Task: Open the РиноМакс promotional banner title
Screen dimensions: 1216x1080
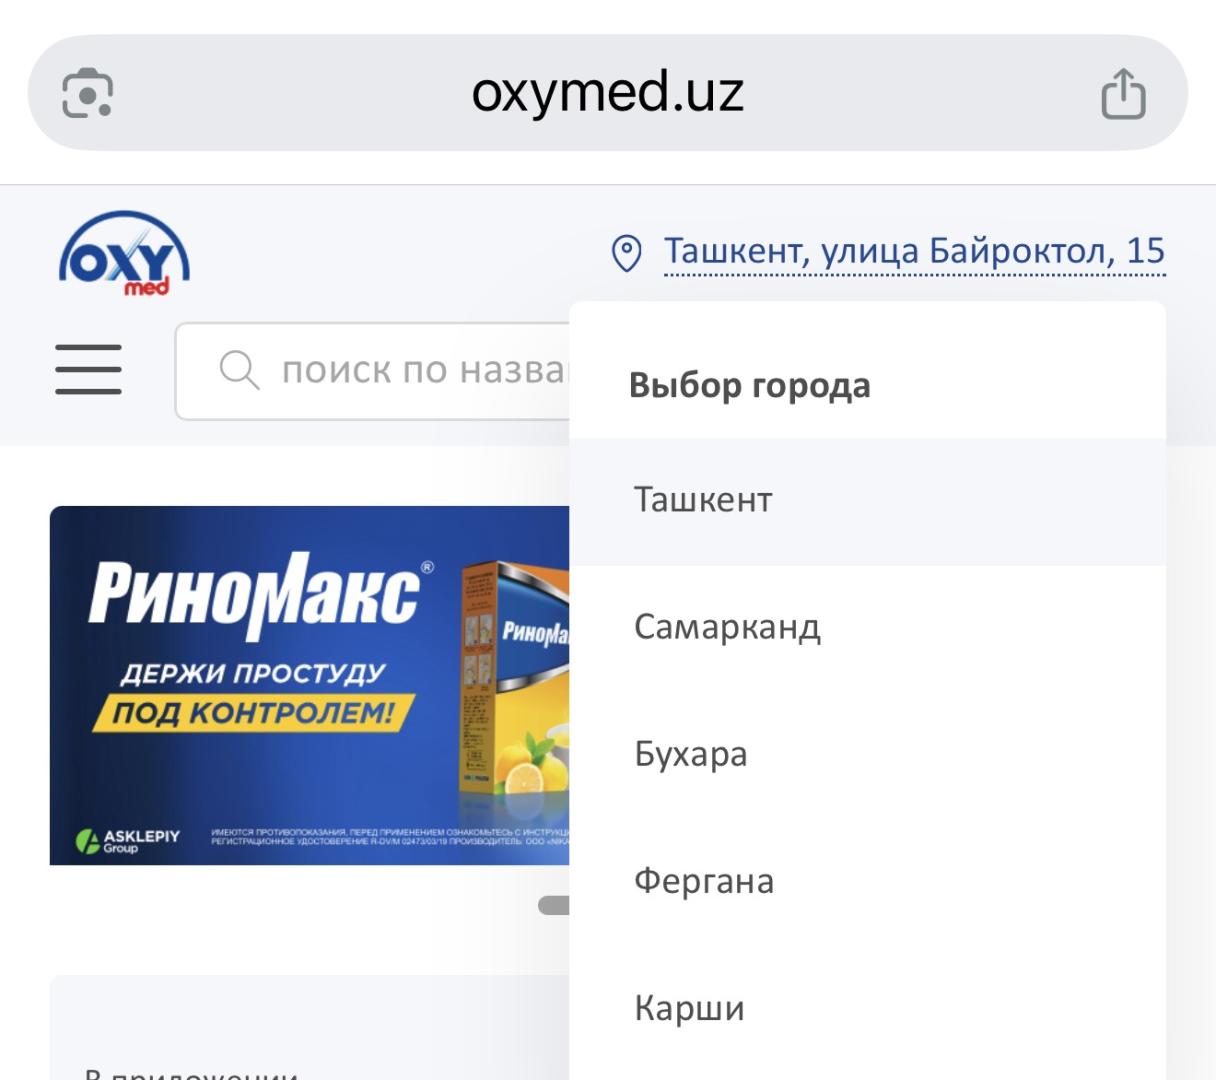Action: [255, 595]
